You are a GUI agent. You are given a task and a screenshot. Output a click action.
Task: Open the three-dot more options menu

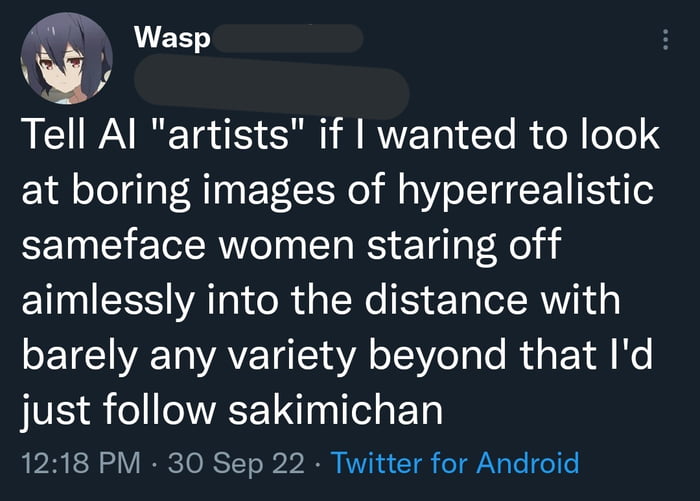(662, 40)
